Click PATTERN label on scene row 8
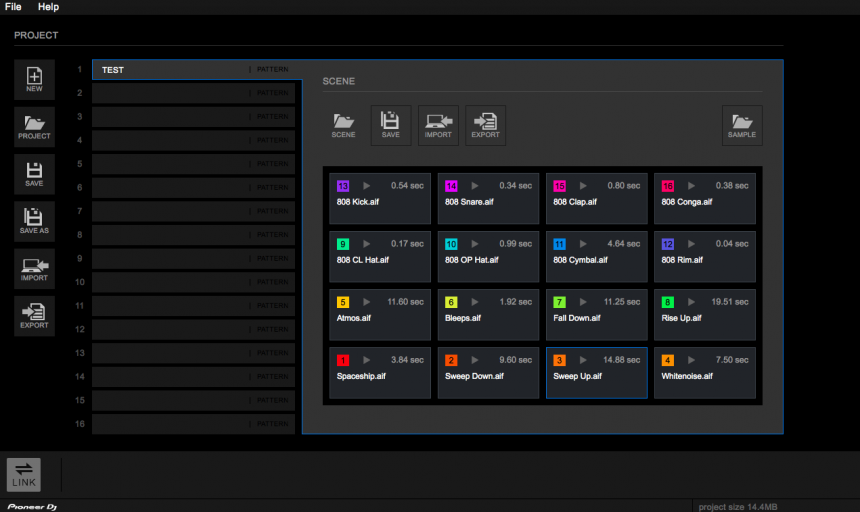 pos(272,235)
